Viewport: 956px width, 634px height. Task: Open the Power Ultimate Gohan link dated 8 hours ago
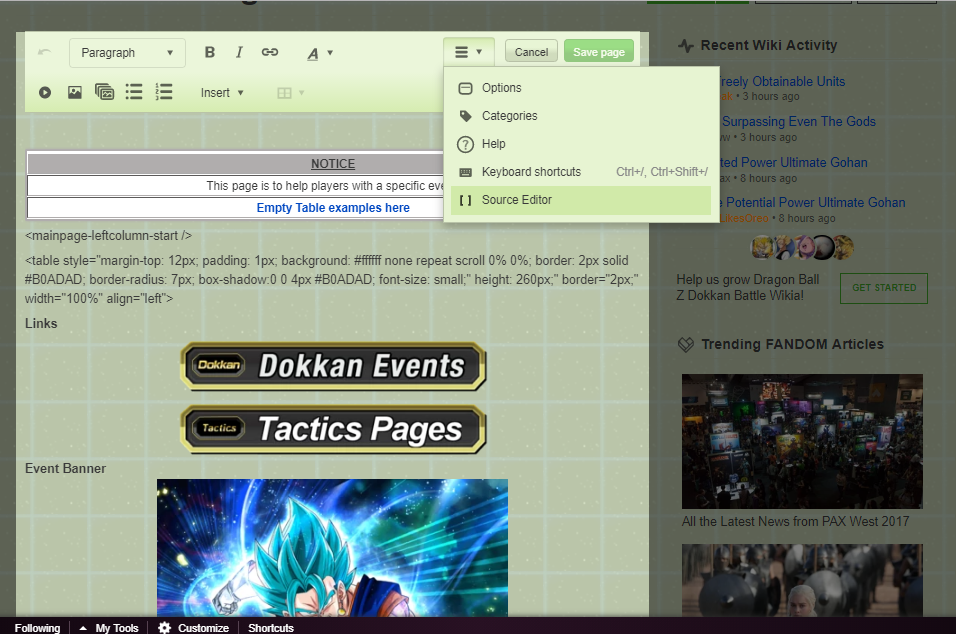[794, 163]
